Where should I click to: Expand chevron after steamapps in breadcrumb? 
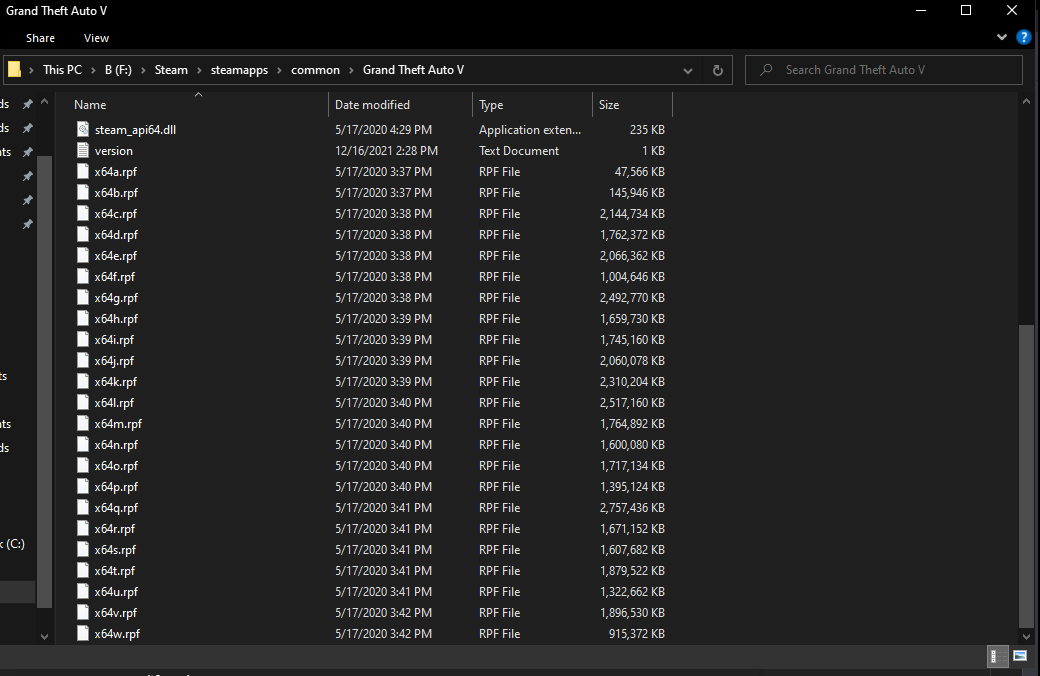coord(279,70)
